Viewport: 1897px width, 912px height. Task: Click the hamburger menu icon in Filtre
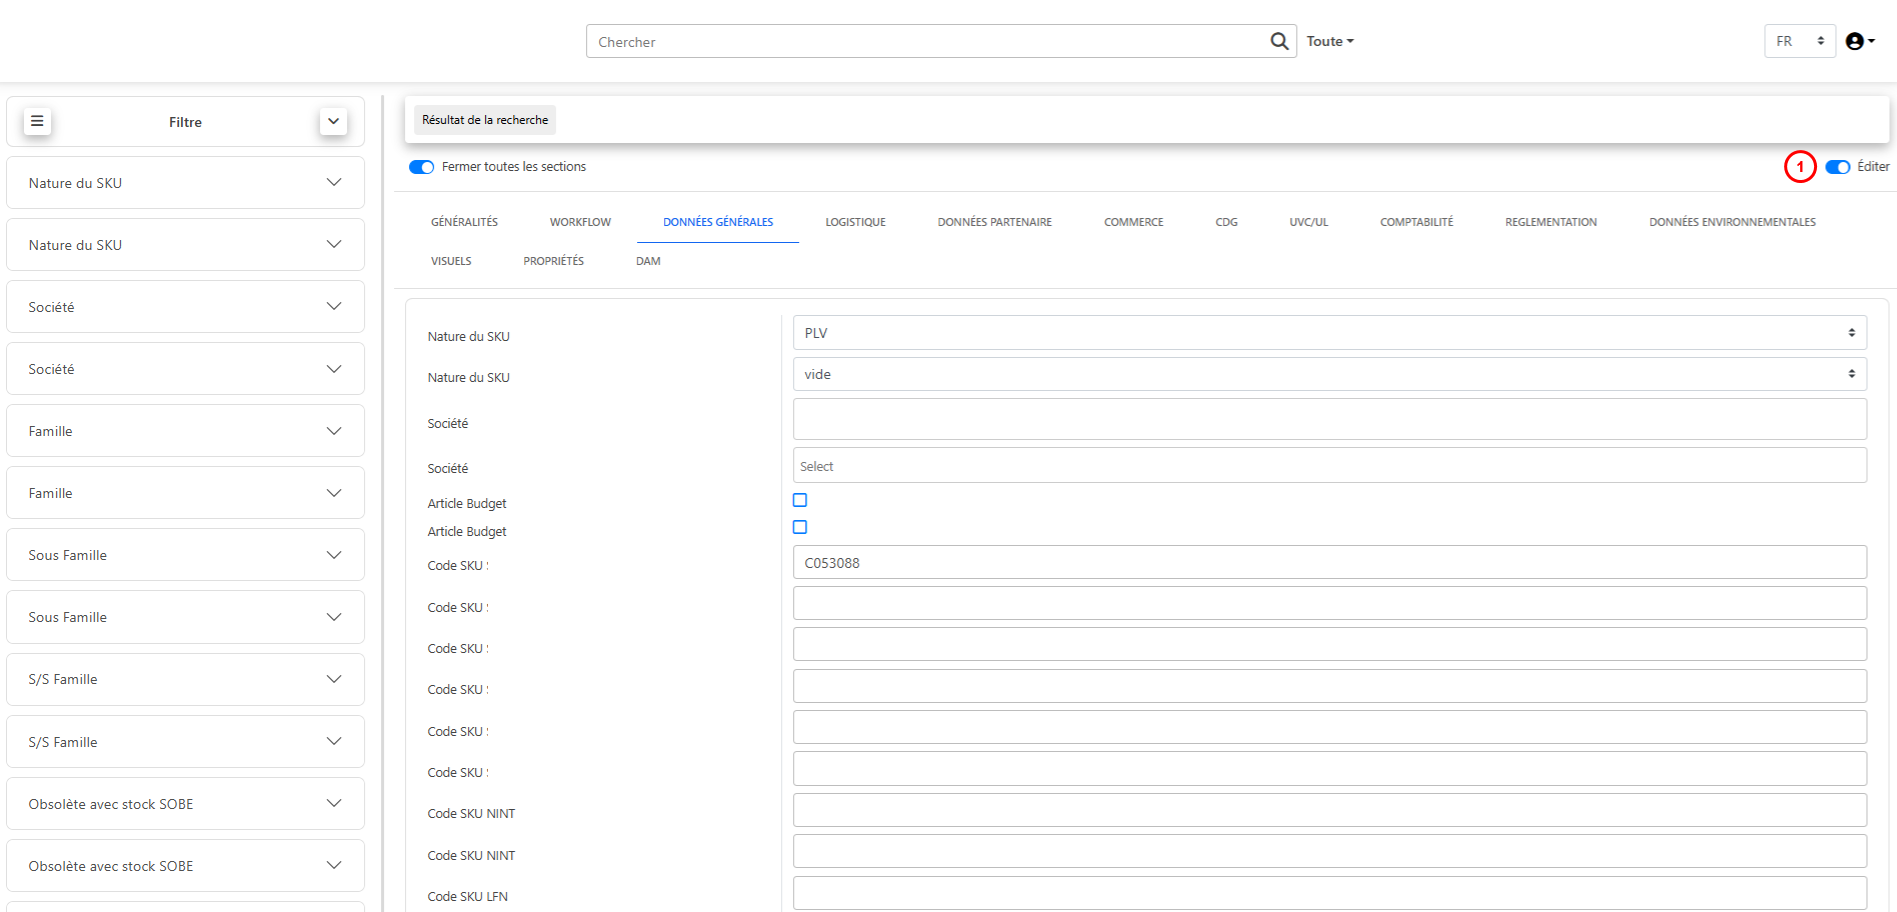tap(37, 121)
